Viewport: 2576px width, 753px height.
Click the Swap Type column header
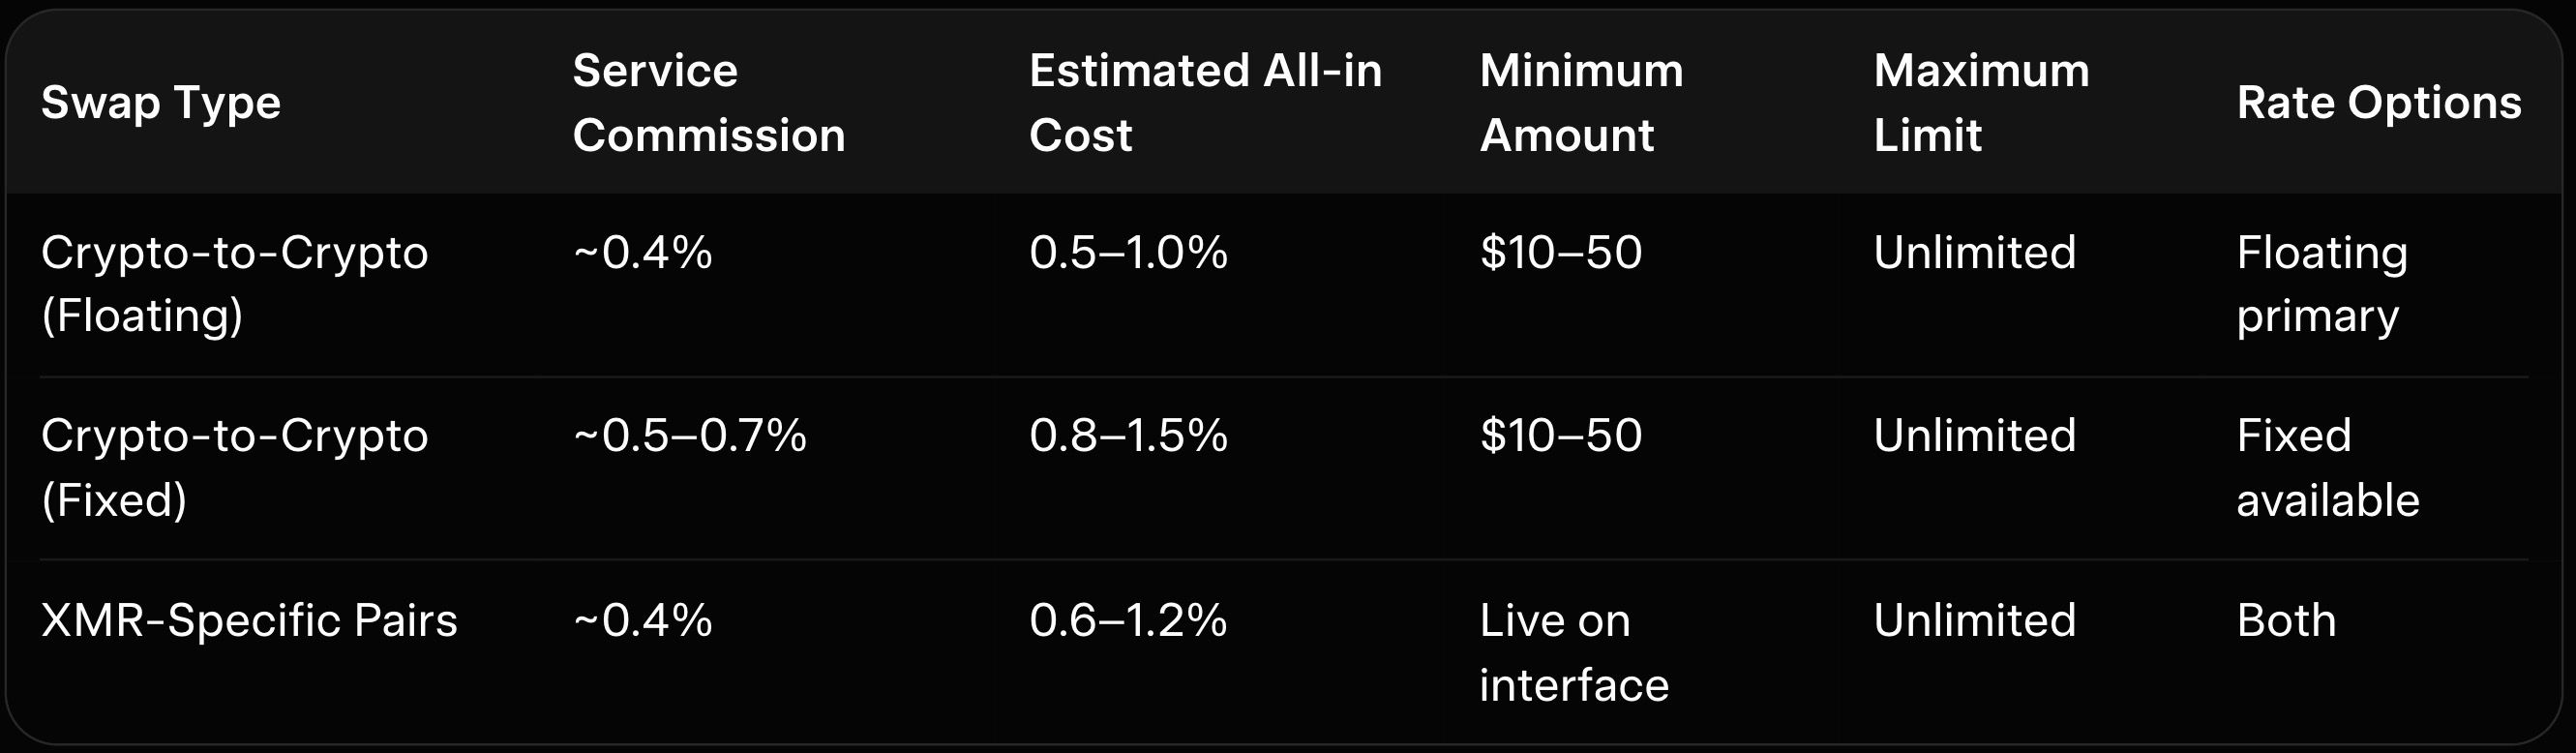[x=161, y=103]
